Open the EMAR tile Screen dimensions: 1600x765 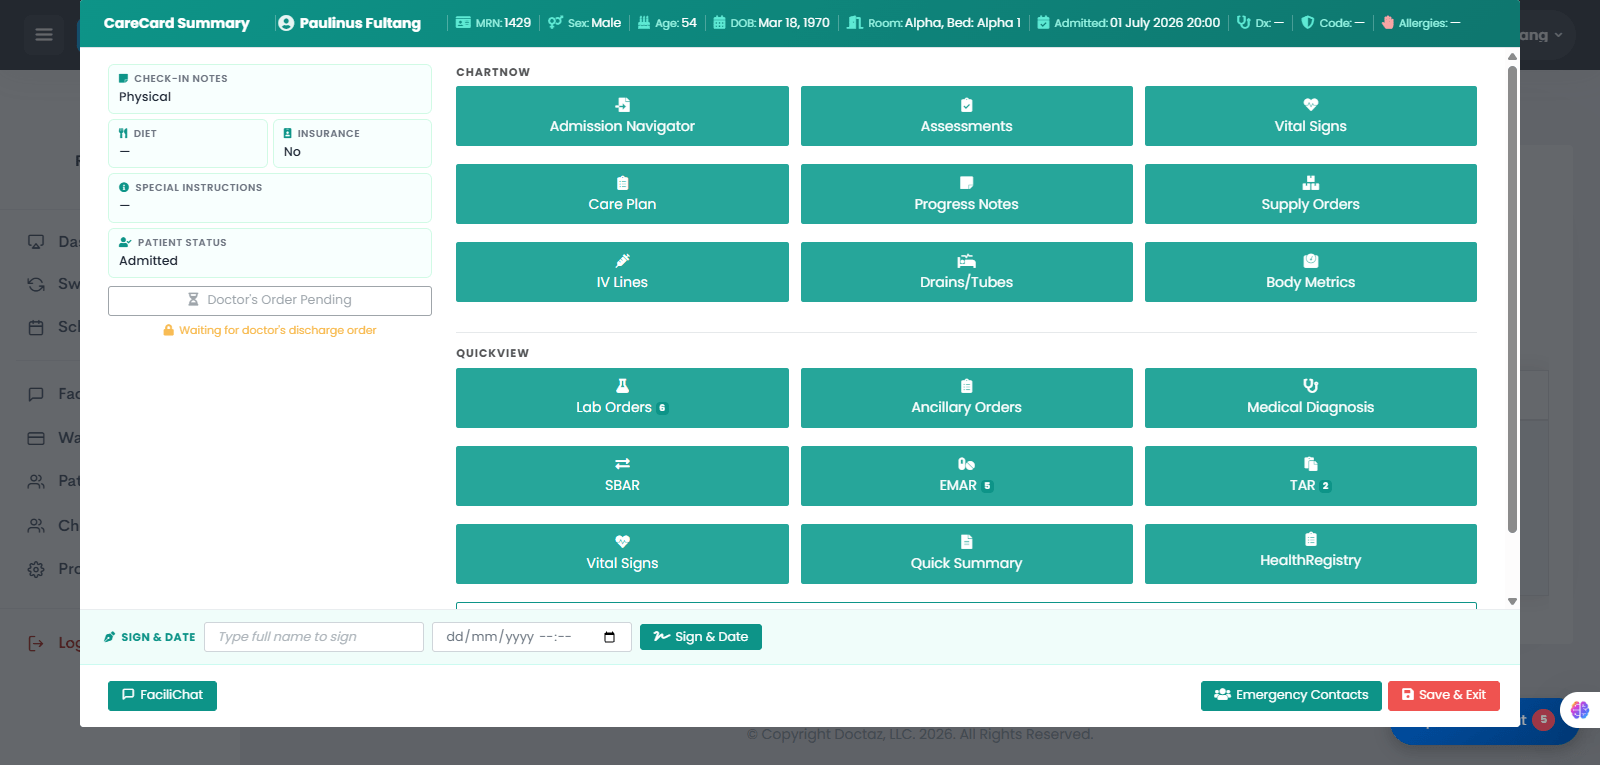pyautogui.click(x=966, y=476)
